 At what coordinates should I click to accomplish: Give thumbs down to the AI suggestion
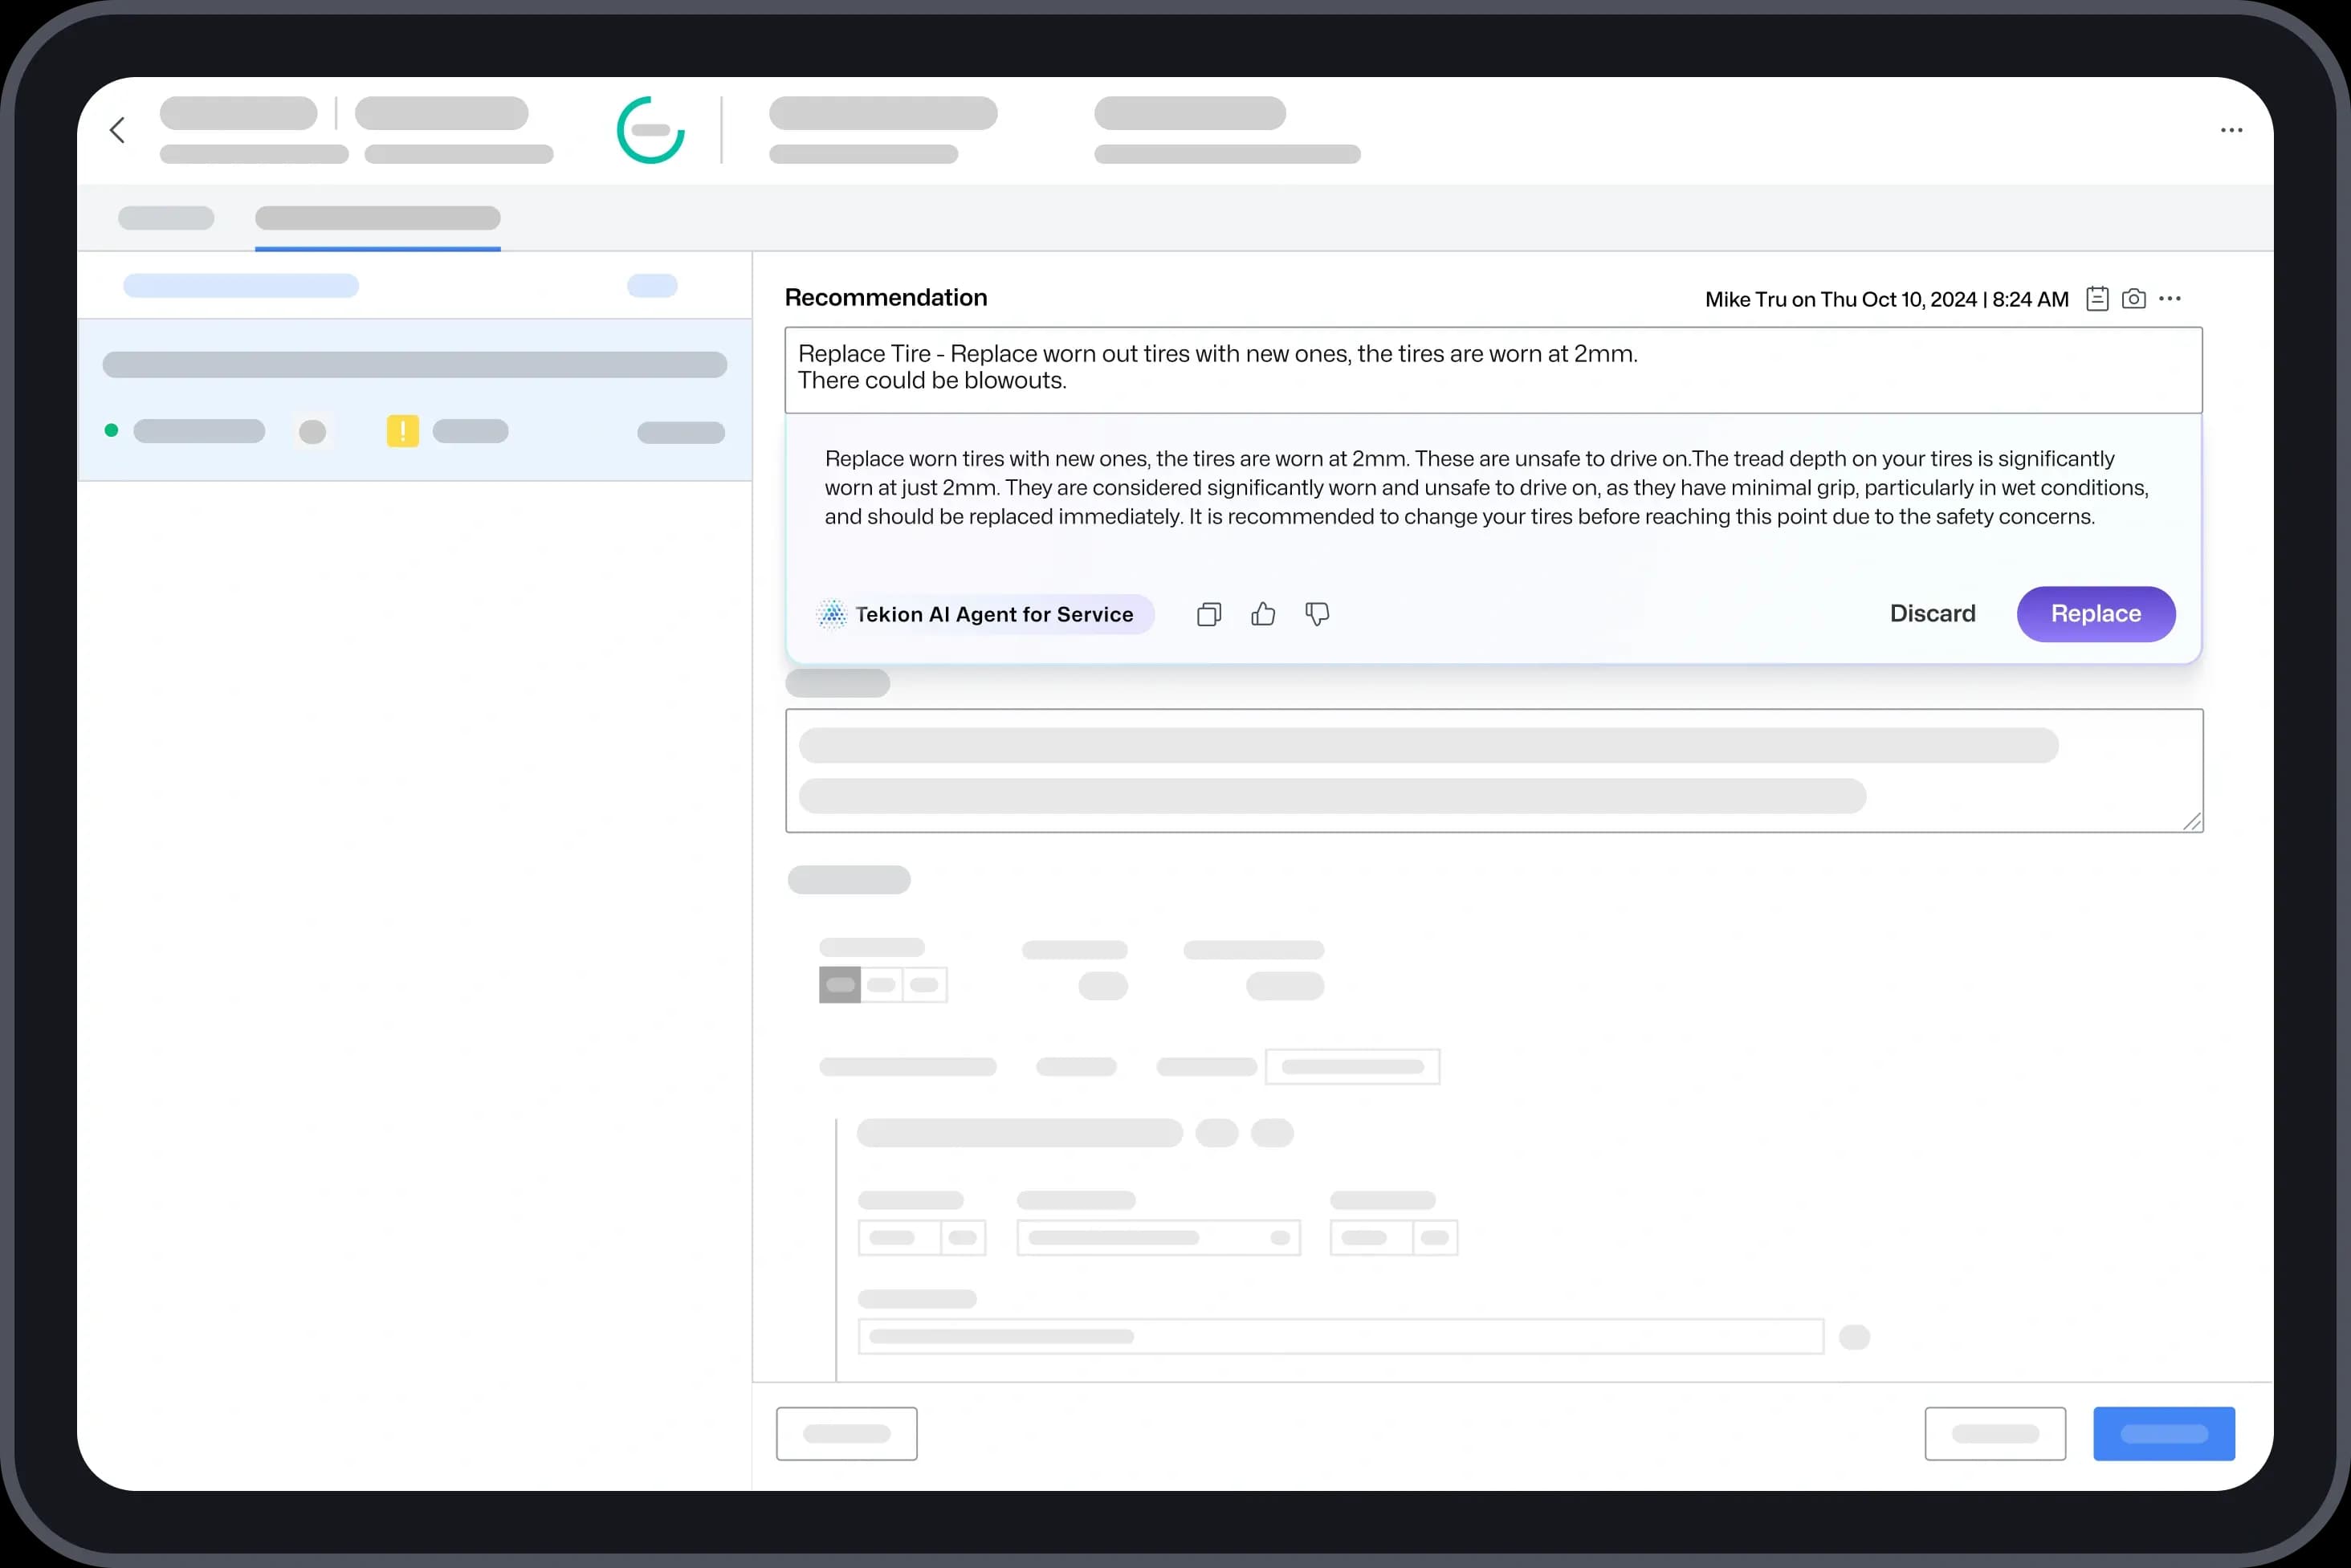[x=1317, y=614]
